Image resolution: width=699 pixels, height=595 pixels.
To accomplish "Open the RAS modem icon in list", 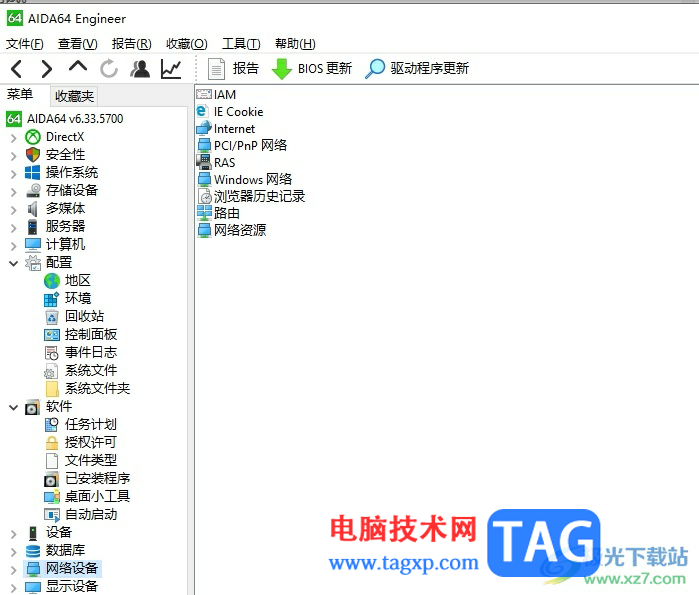I will [x=204, y=162].
